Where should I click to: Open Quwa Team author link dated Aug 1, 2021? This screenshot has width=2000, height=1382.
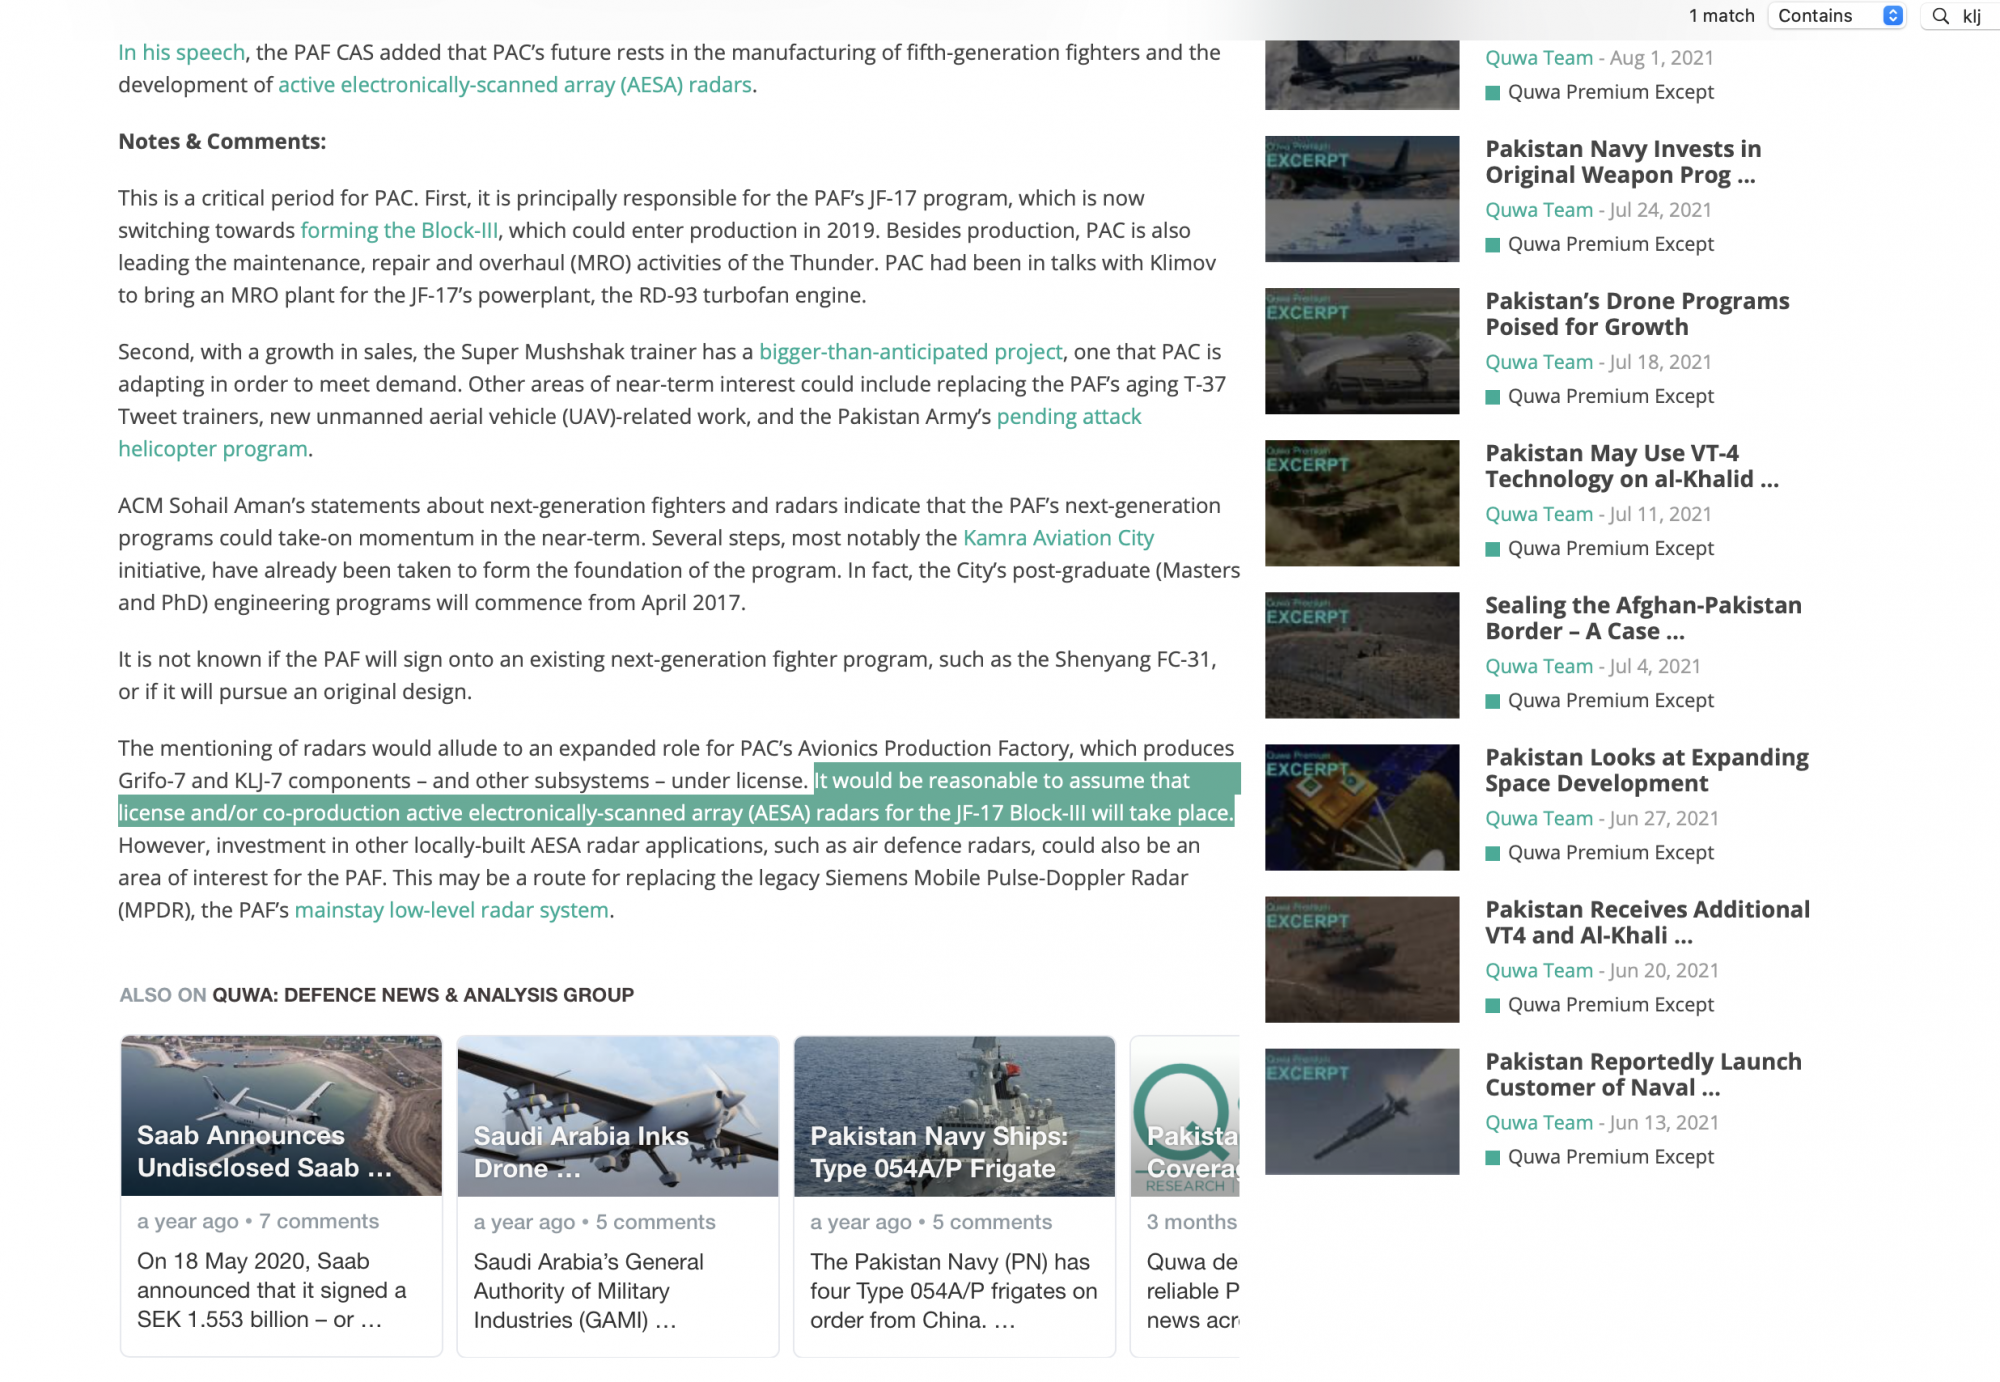[x=1539, y=58]
